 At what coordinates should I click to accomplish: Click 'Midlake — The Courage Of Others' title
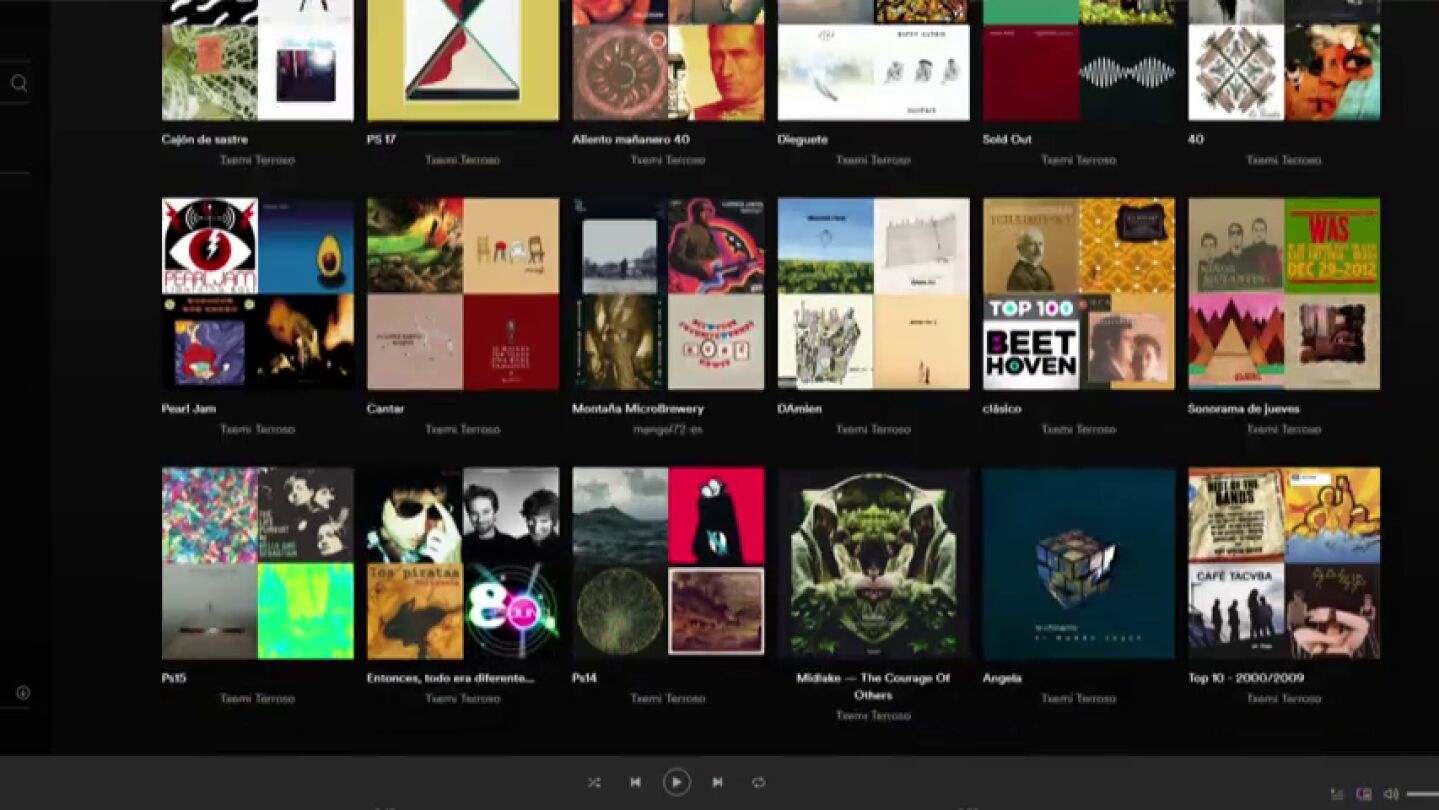pyautogui.click(x=873, y=686)
